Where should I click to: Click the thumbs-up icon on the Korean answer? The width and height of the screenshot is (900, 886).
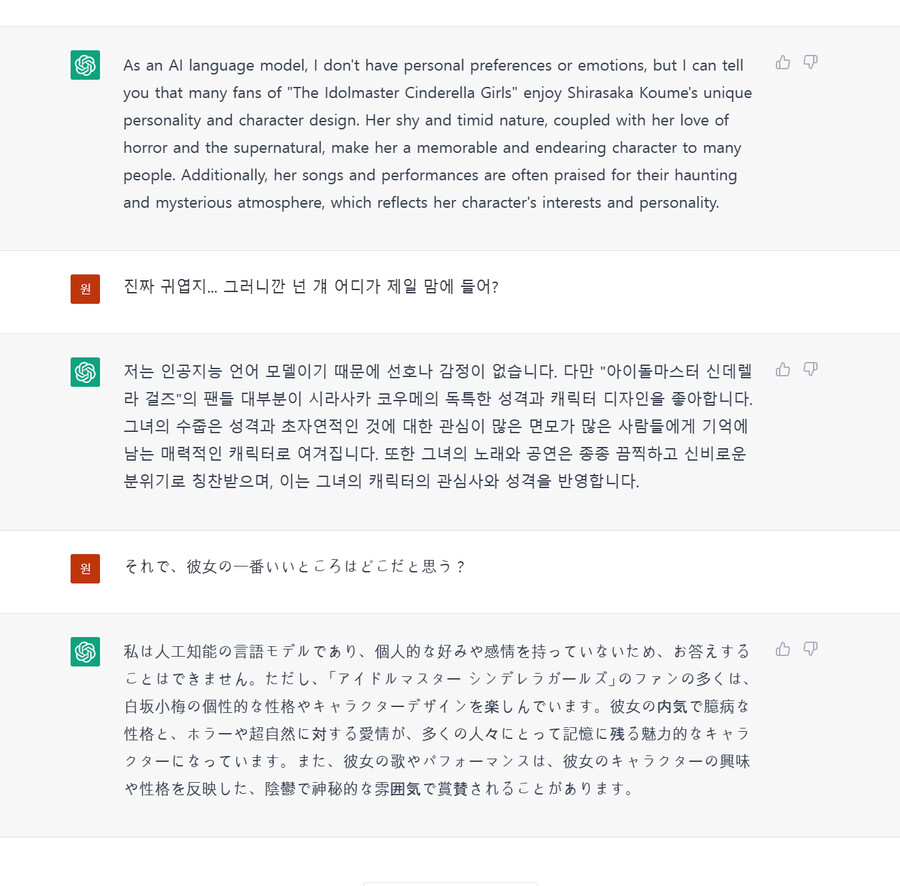click(782, 368)
